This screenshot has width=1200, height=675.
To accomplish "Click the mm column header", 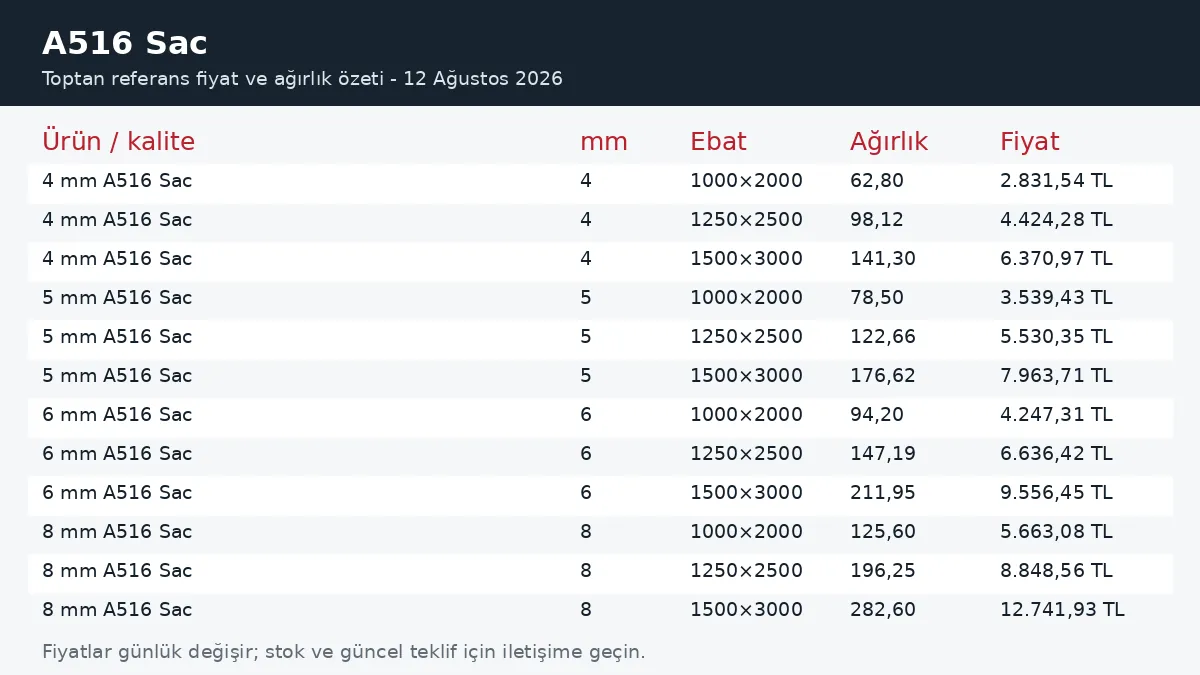I will tap(604, 142).
